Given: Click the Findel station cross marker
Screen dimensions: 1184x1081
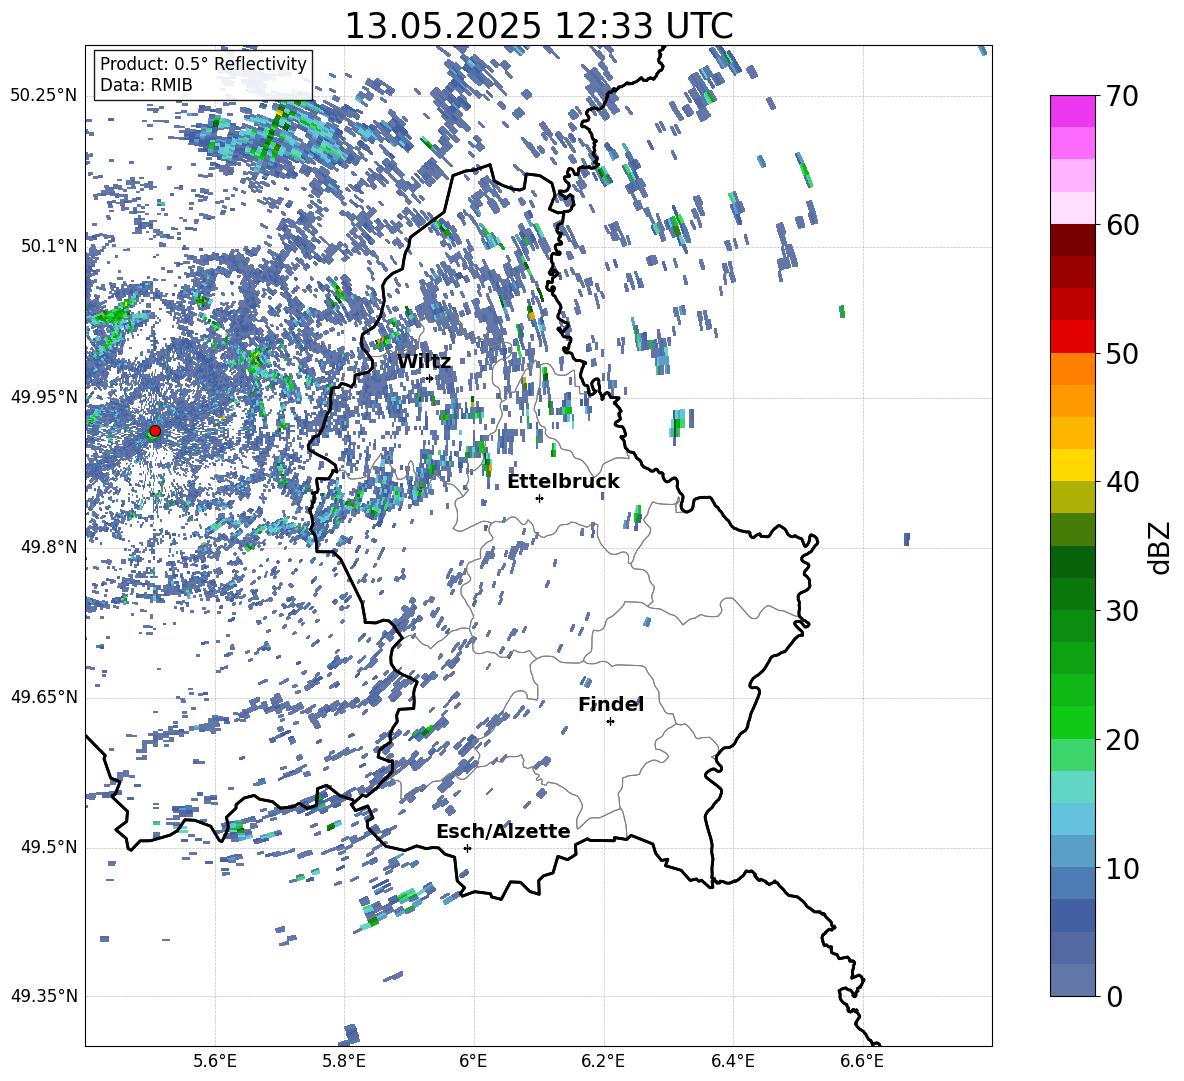Looking at the screenshot, I should click(x=610, y=722).
